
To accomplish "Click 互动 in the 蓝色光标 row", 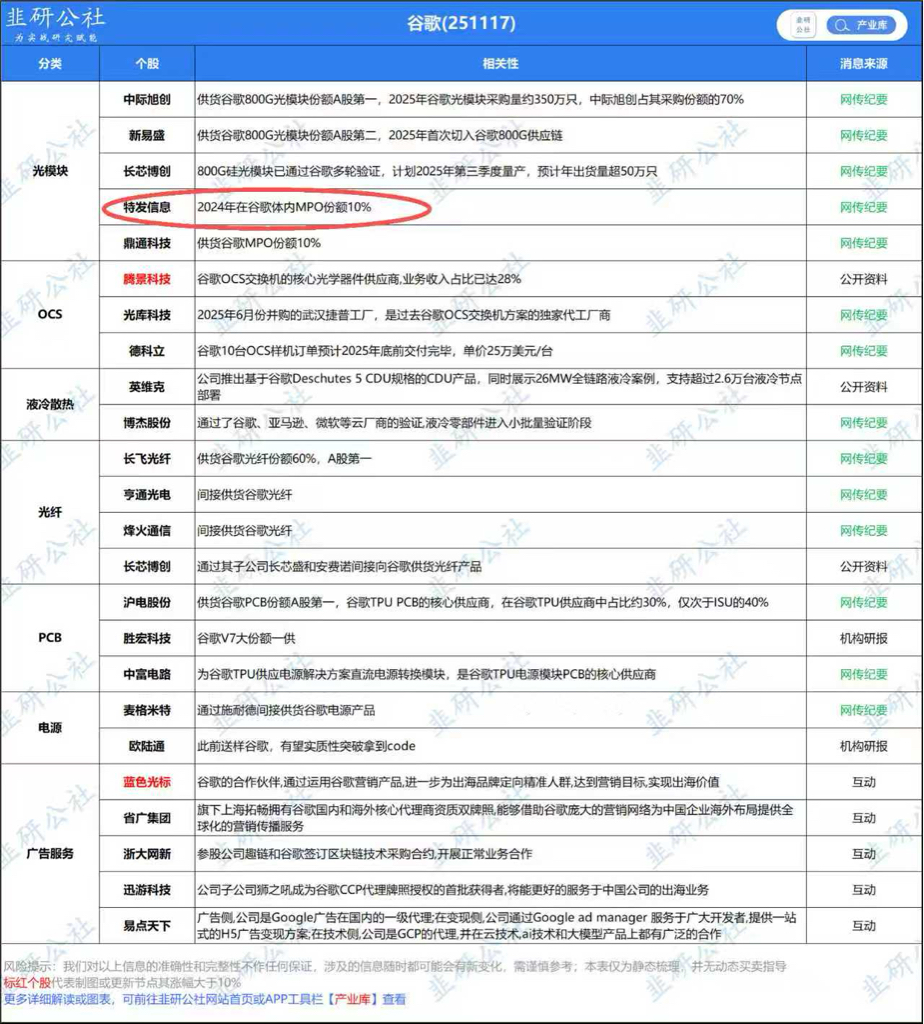I will pyautogui.click(x=863, y=782).
